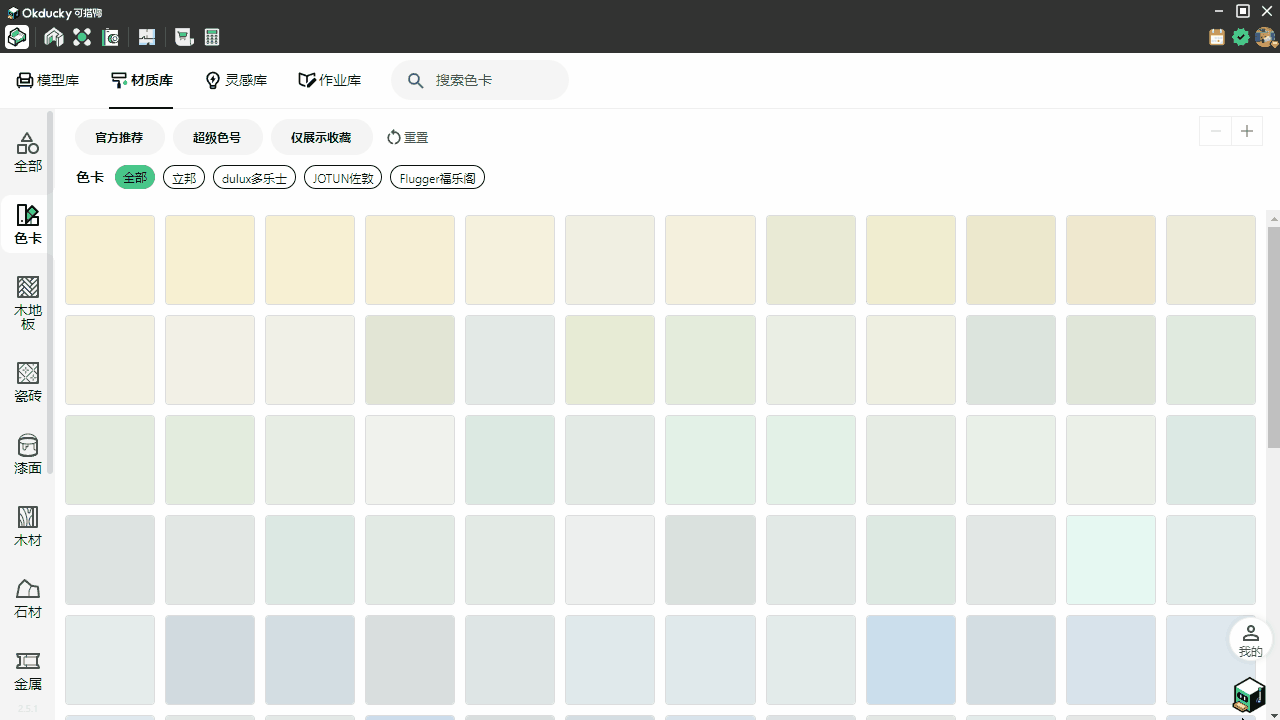Toggle the 仅展示收藏 filter
1280x720 pixels.
[321, 137]
